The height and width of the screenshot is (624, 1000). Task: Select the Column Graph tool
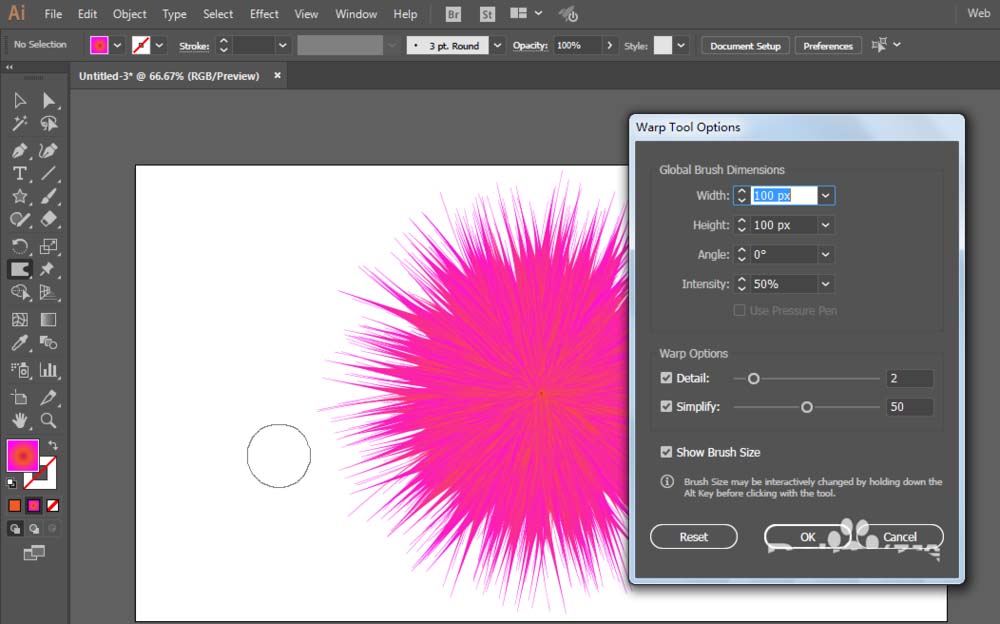click(48, 370)
